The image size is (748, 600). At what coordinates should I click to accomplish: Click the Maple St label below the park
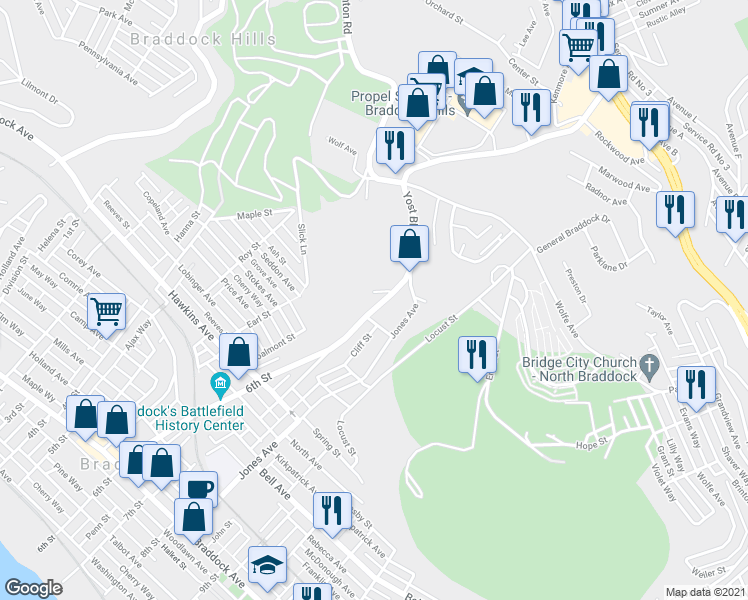pyautogui.click(x=255, y=214)
